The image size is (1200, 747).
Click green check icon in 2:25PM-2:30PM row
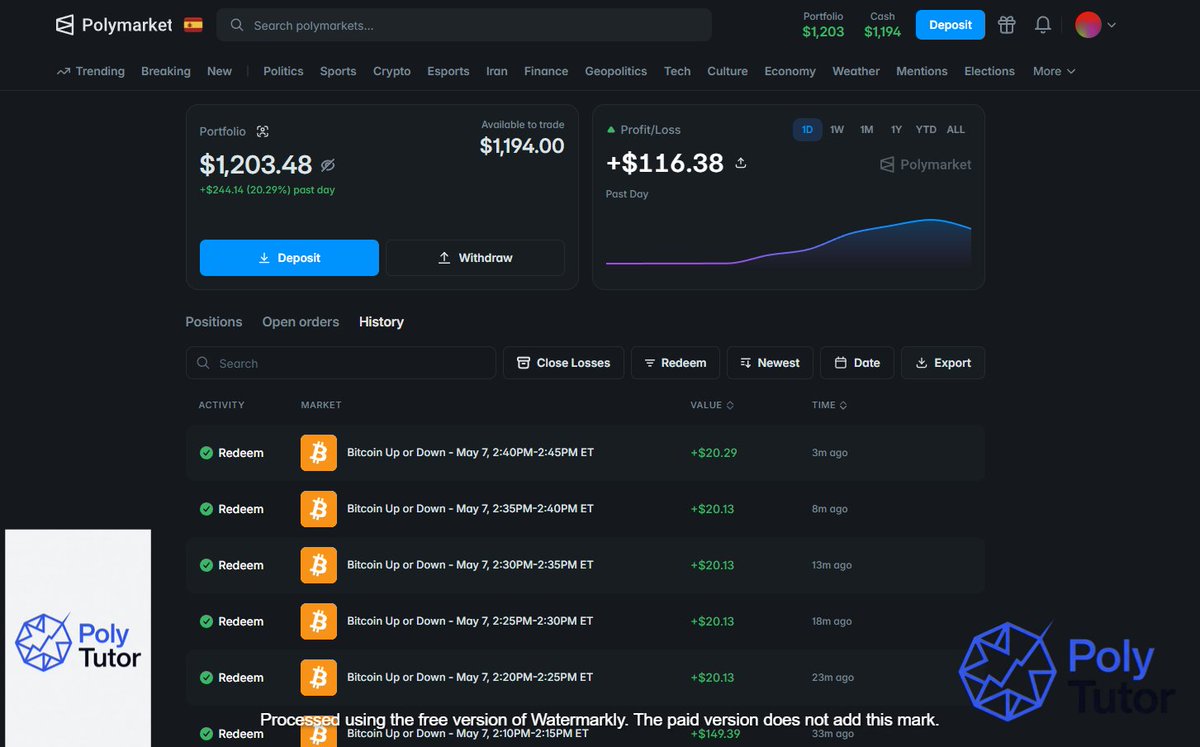click(x=206, y=621)
